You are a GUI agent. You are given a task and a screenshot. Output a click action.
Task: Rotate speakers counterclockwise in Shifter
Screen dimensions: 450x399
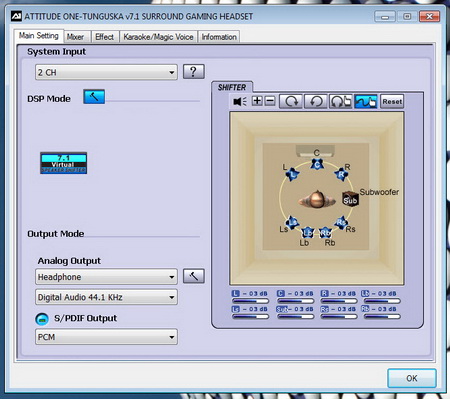click(x=316, y=101)
